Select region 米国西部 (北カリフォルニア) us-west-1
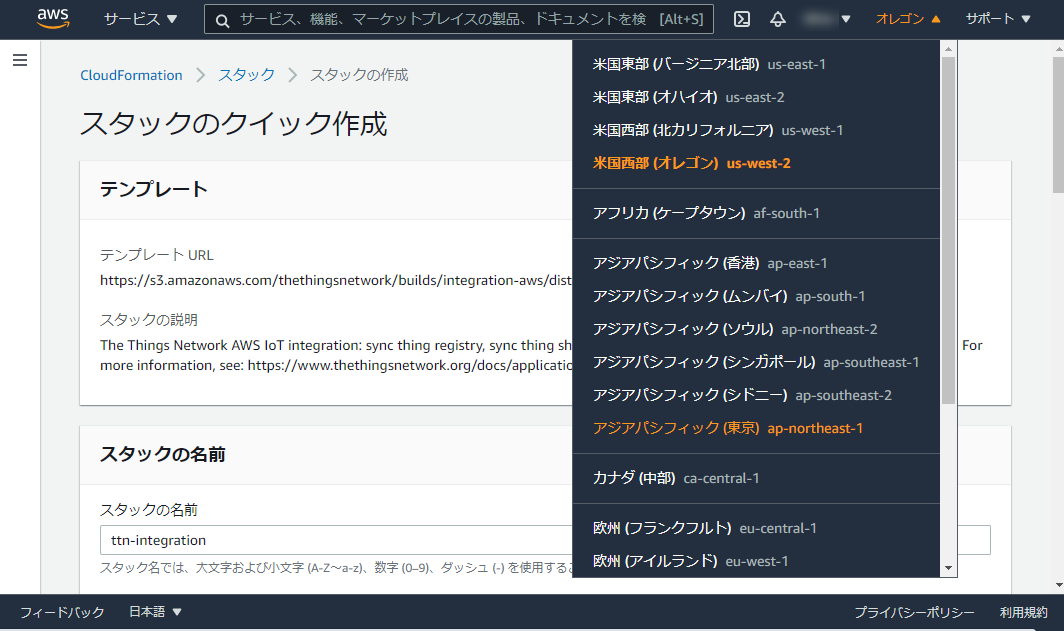Screen dimensions: 1064x631 pyautogui.click(x=756, y=130)
